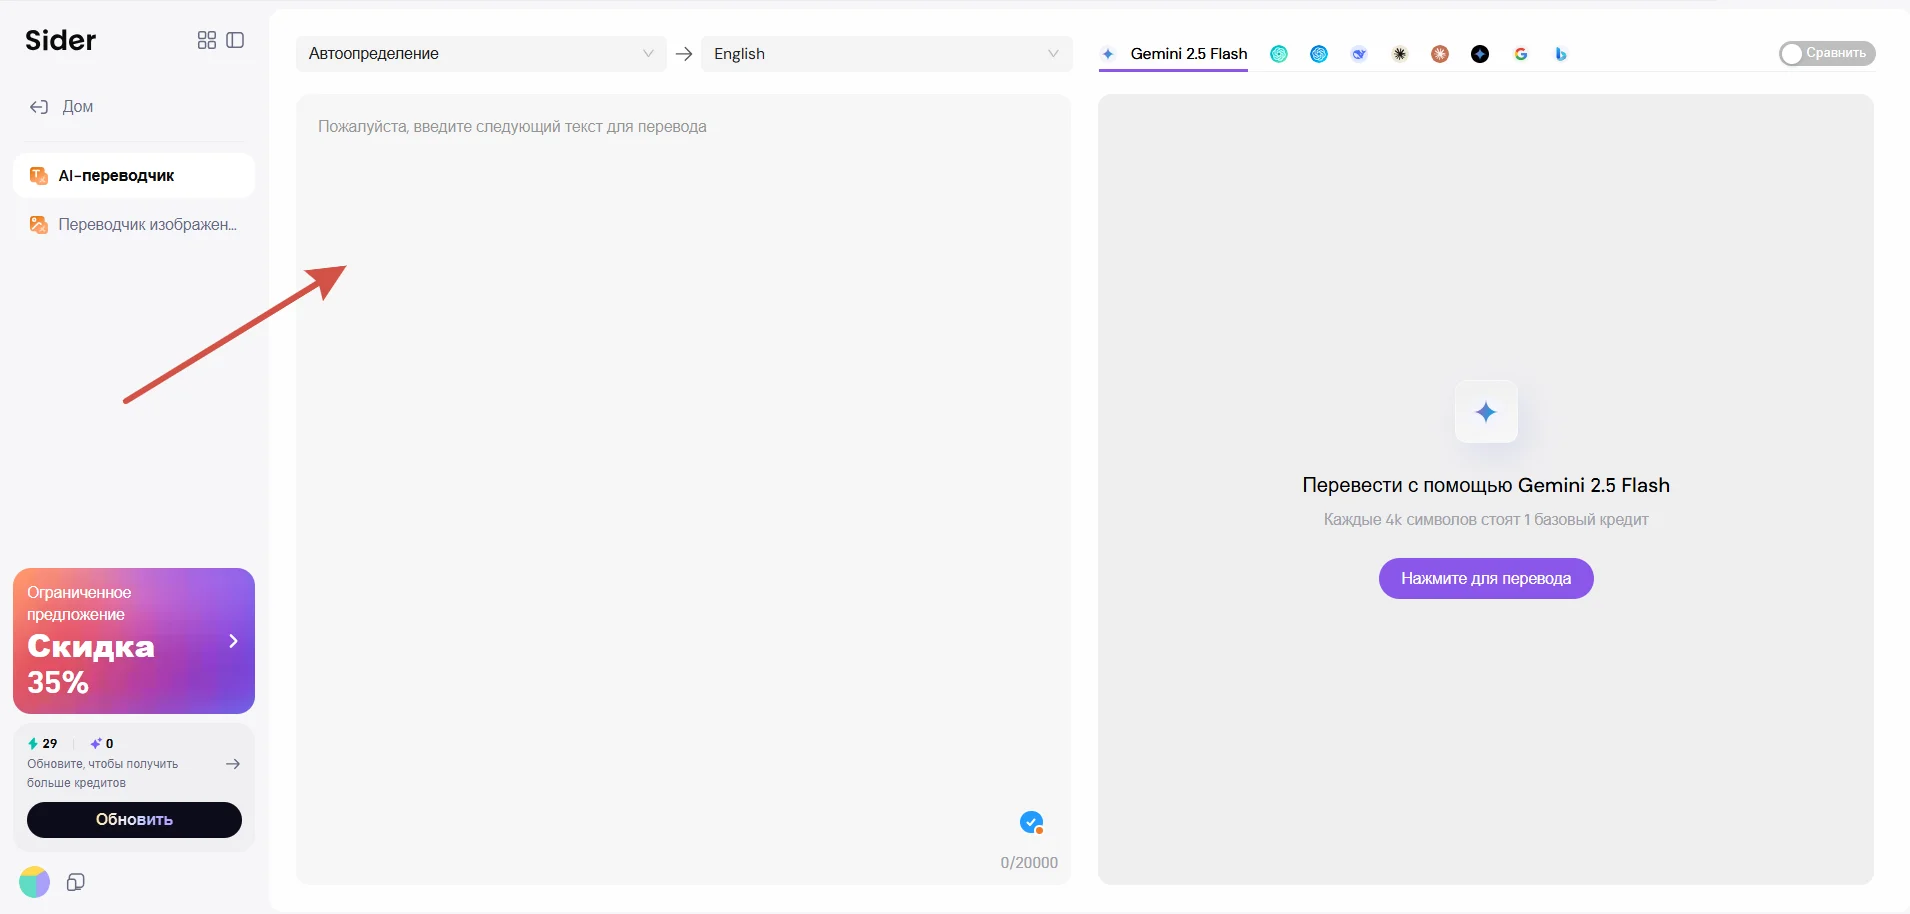Image resolution: width=1910 pixels, height=914 pixels.
Task: Choose the Bing translation icon
Action: pyautogui.click(x=1561, y=54)
